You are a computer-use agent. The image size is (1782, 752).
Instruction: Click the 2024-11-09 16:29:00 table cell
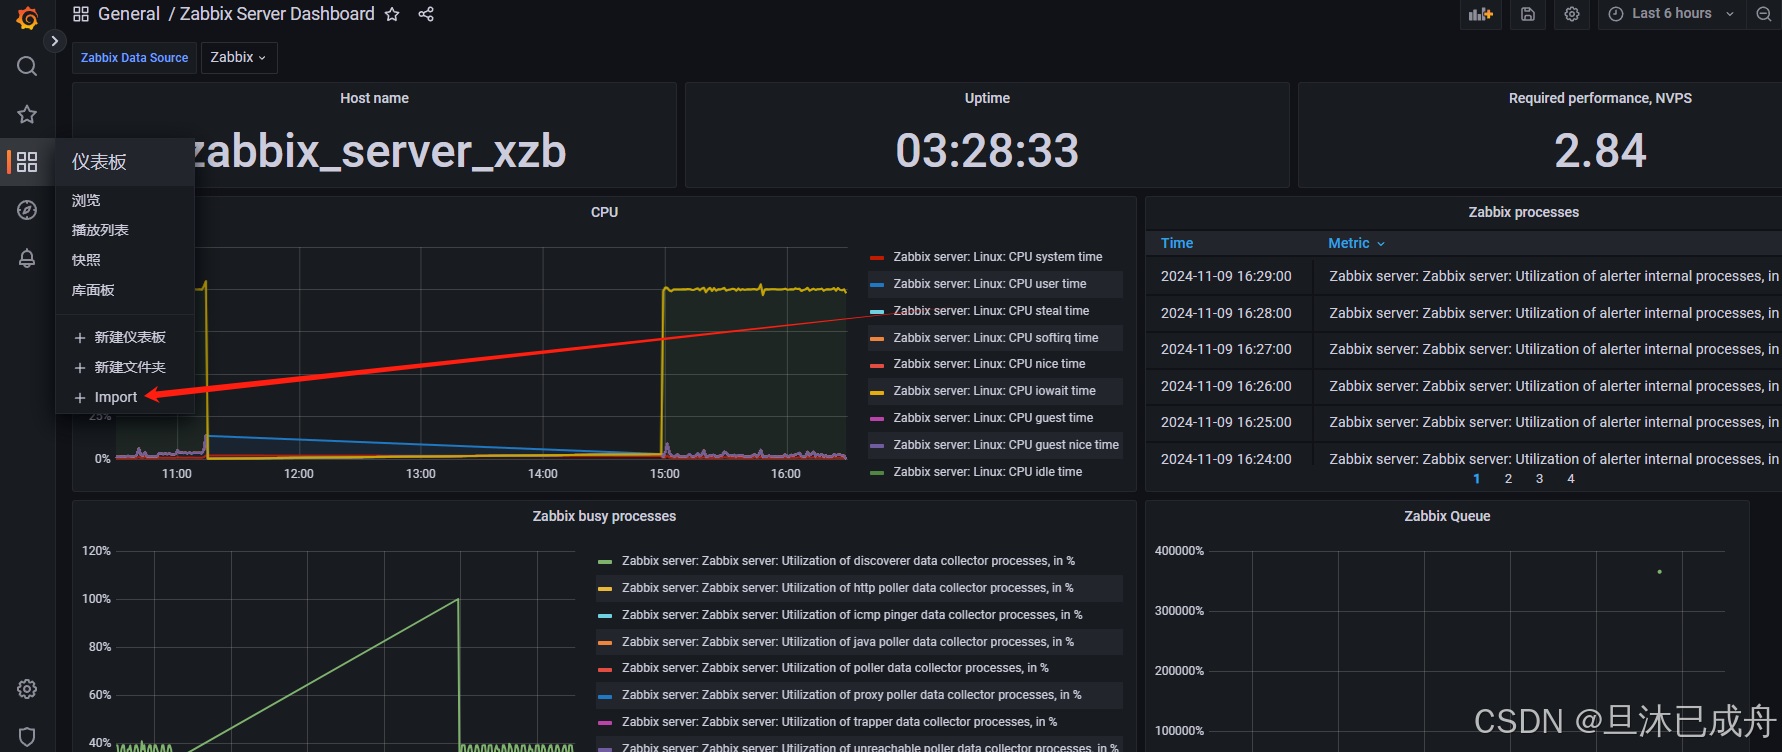(x=1226, y=276)
